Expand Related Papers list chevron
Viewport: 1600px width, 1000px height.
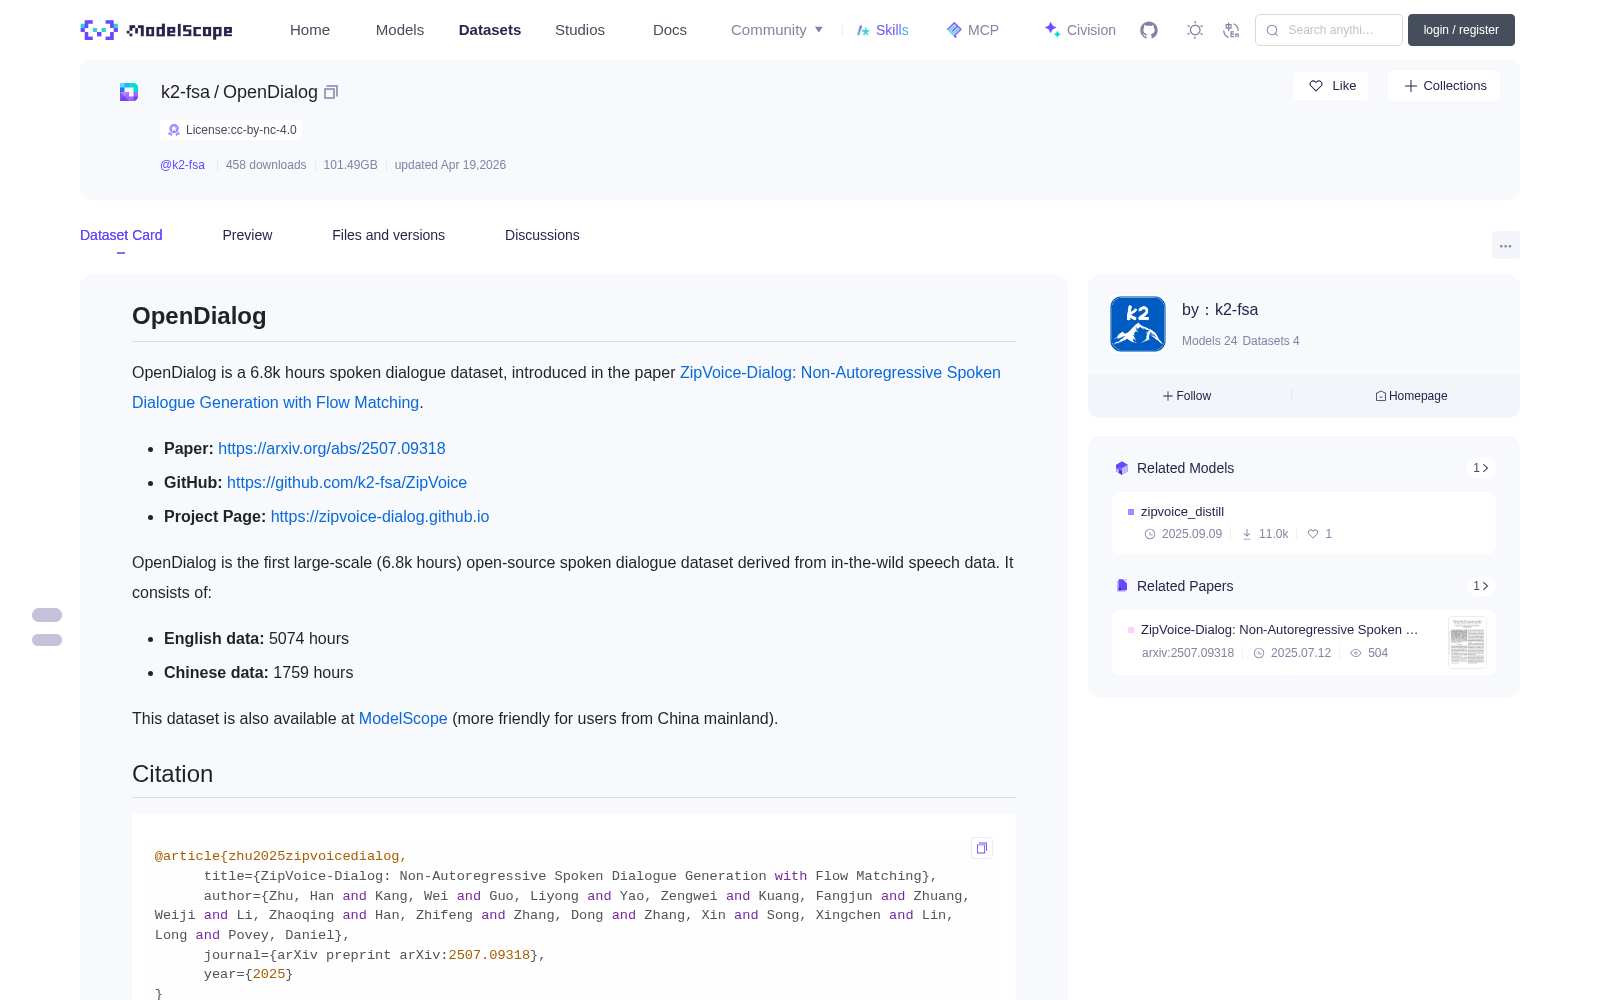click(x=1481, y=586)
